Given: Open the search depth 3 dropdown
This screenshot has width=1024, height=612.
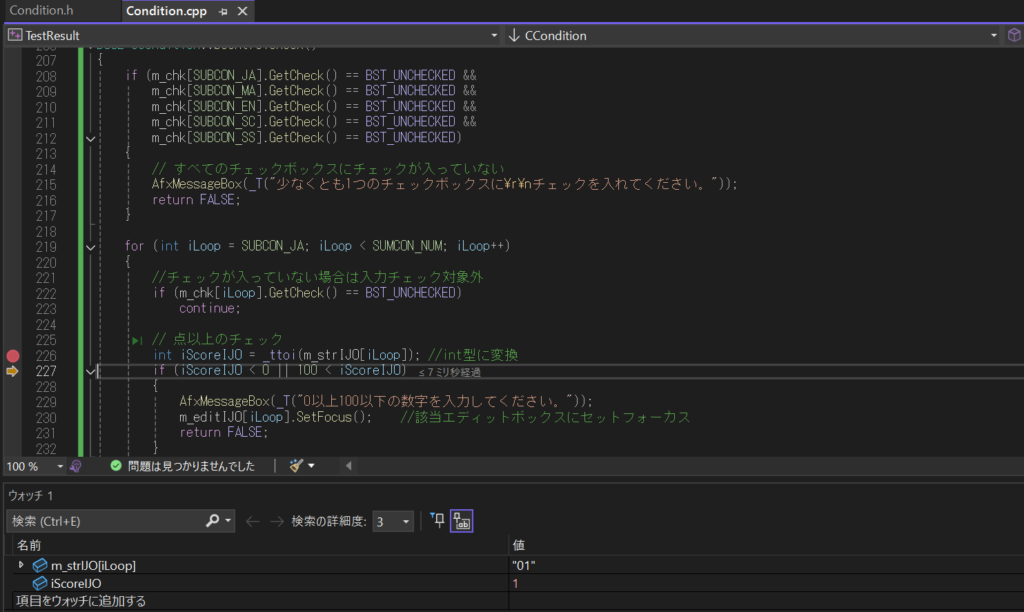Looking at the screenshot, I should [392, 521].
